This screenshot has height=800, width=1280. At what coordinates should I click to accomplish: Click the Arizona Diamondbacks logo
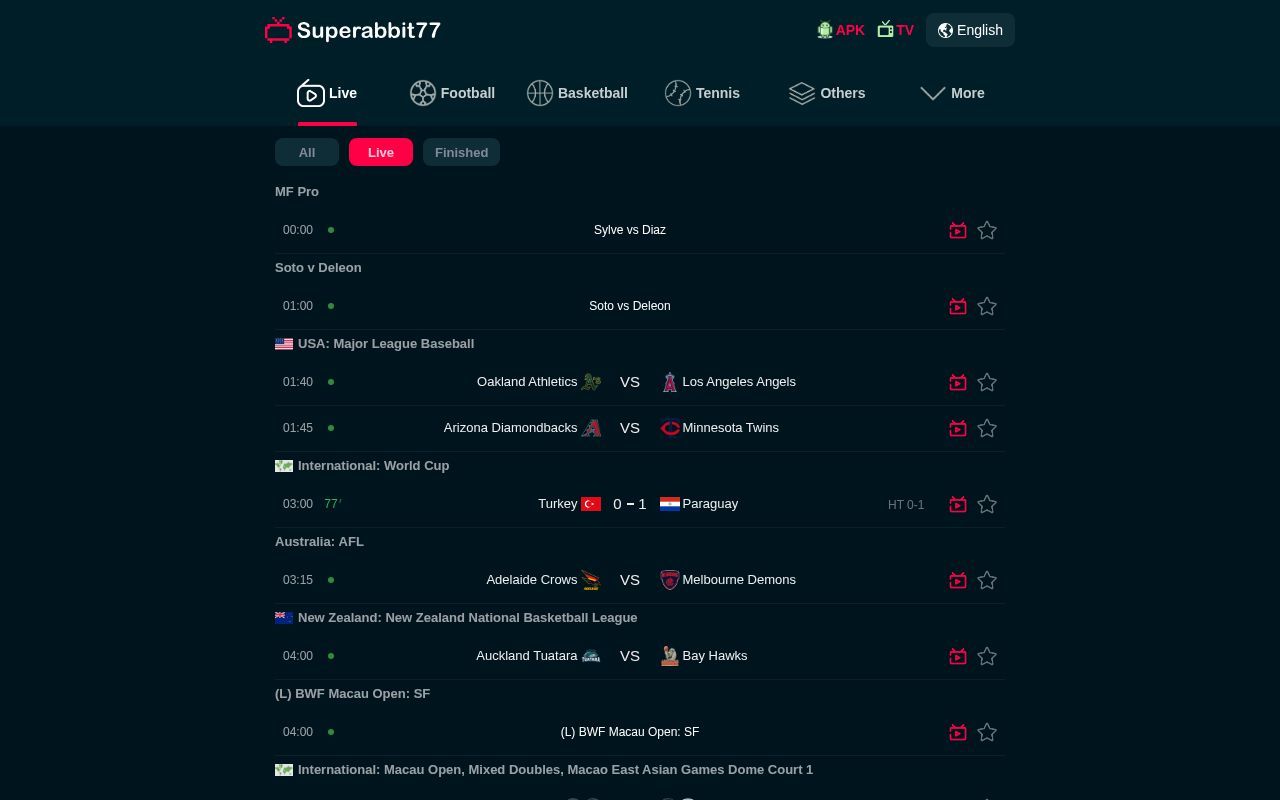[591, 428]
